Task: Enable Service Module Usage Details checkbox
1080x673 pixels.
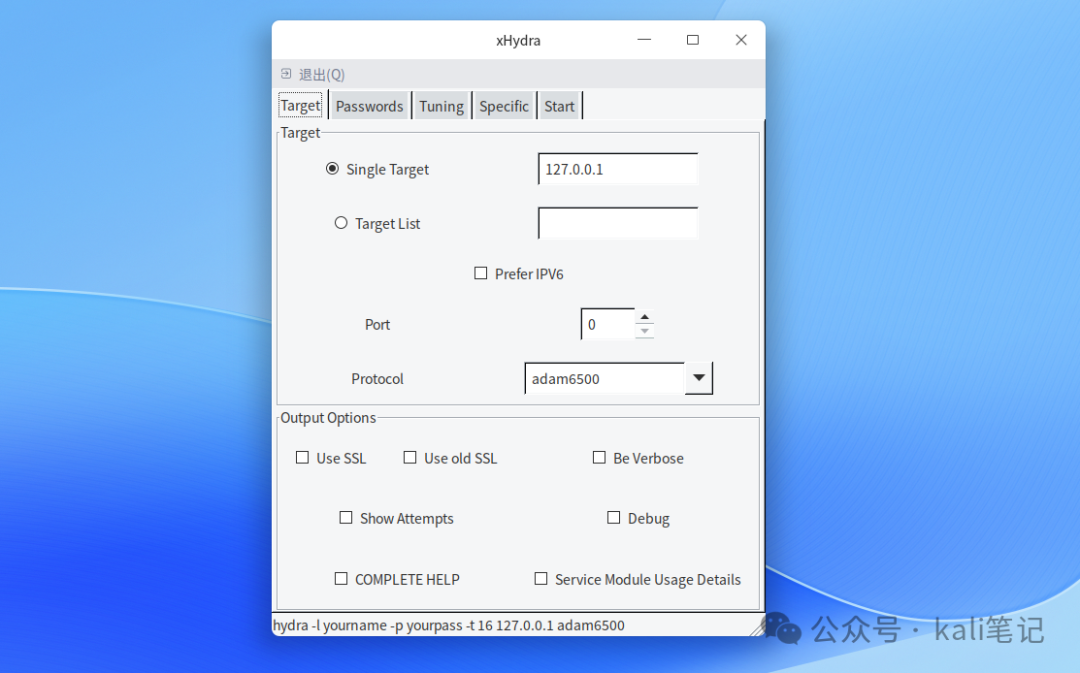Action: click(x=541, y=579)
